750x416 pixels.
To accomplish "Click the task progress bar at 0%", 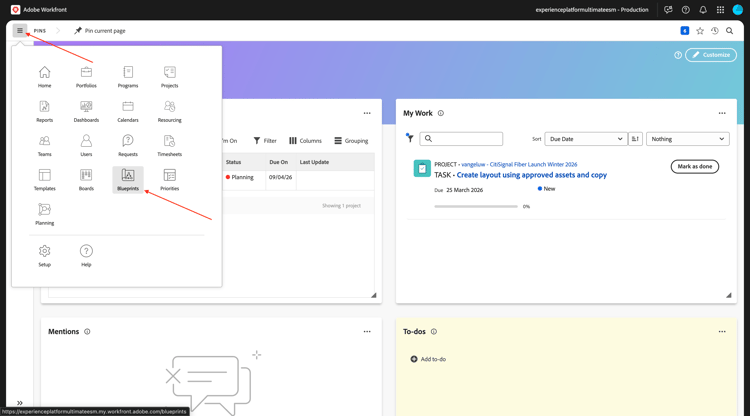I will (476, 207).
